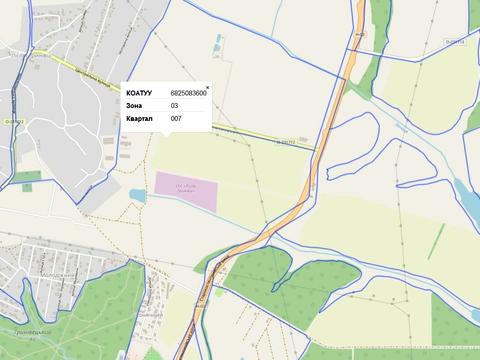Select the КОАТУУ code 6825083600
480x360 pixels.
tap(189, 93)
